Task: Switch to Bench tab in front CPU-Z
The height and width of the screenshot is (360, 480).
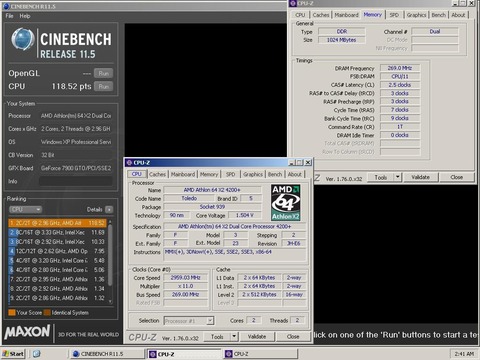Action: [275, 174]
